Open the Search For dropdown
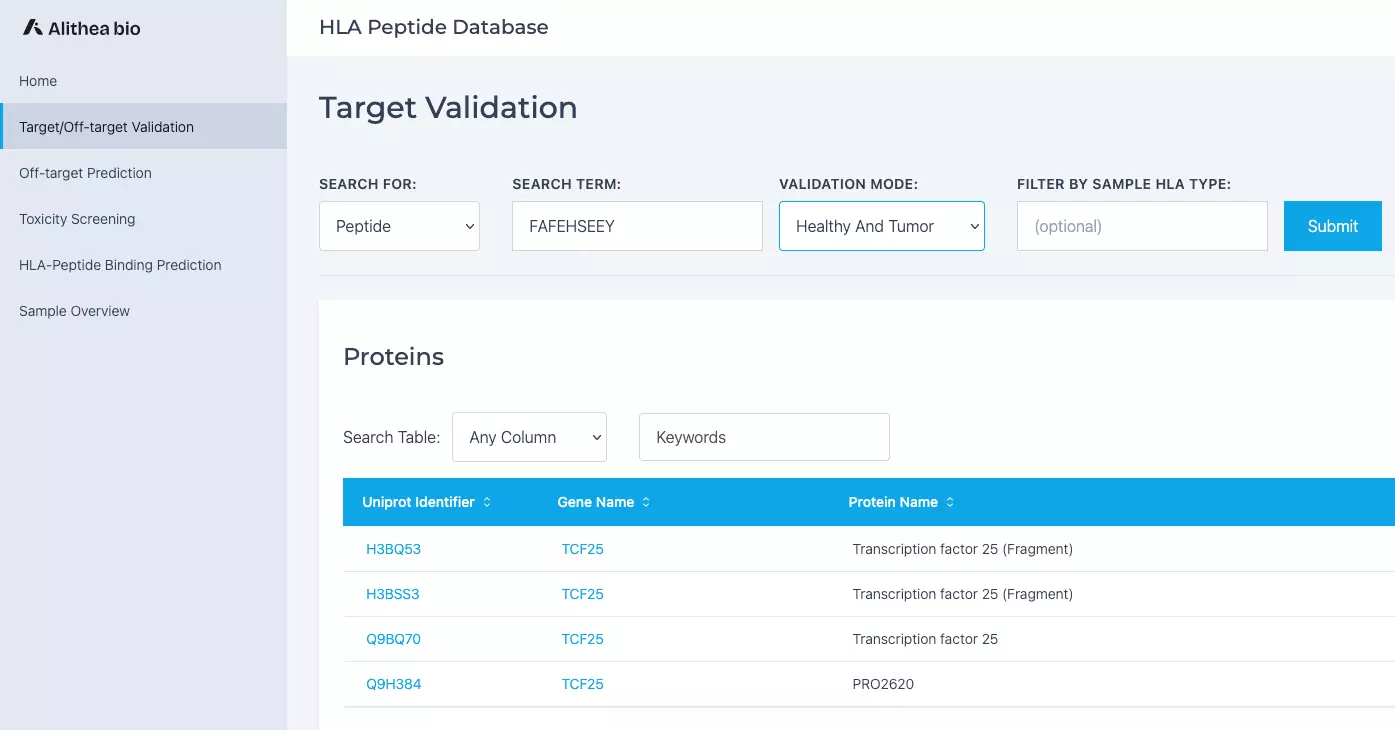Viewport: 1395px width, 730px height. click(x=399, y=226)
